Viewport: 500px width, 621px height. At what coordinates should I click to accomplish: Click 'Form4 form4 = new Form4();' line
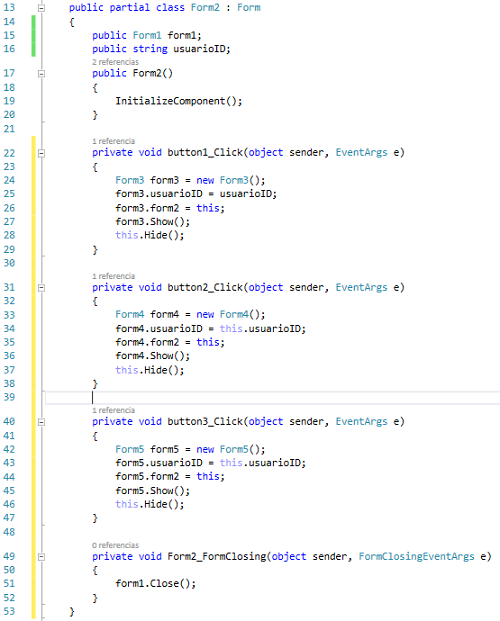click(x=190, y=314)
